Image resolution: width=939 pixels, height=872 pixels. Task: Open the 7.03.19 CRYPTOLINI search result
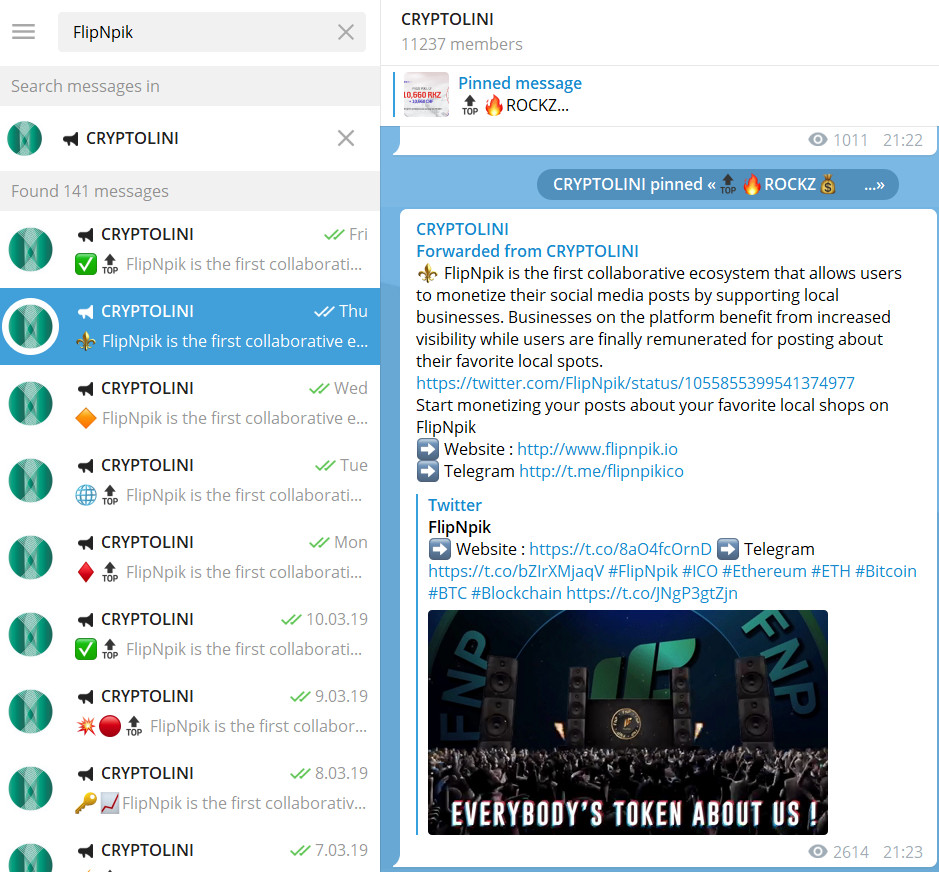click(190, 850)
